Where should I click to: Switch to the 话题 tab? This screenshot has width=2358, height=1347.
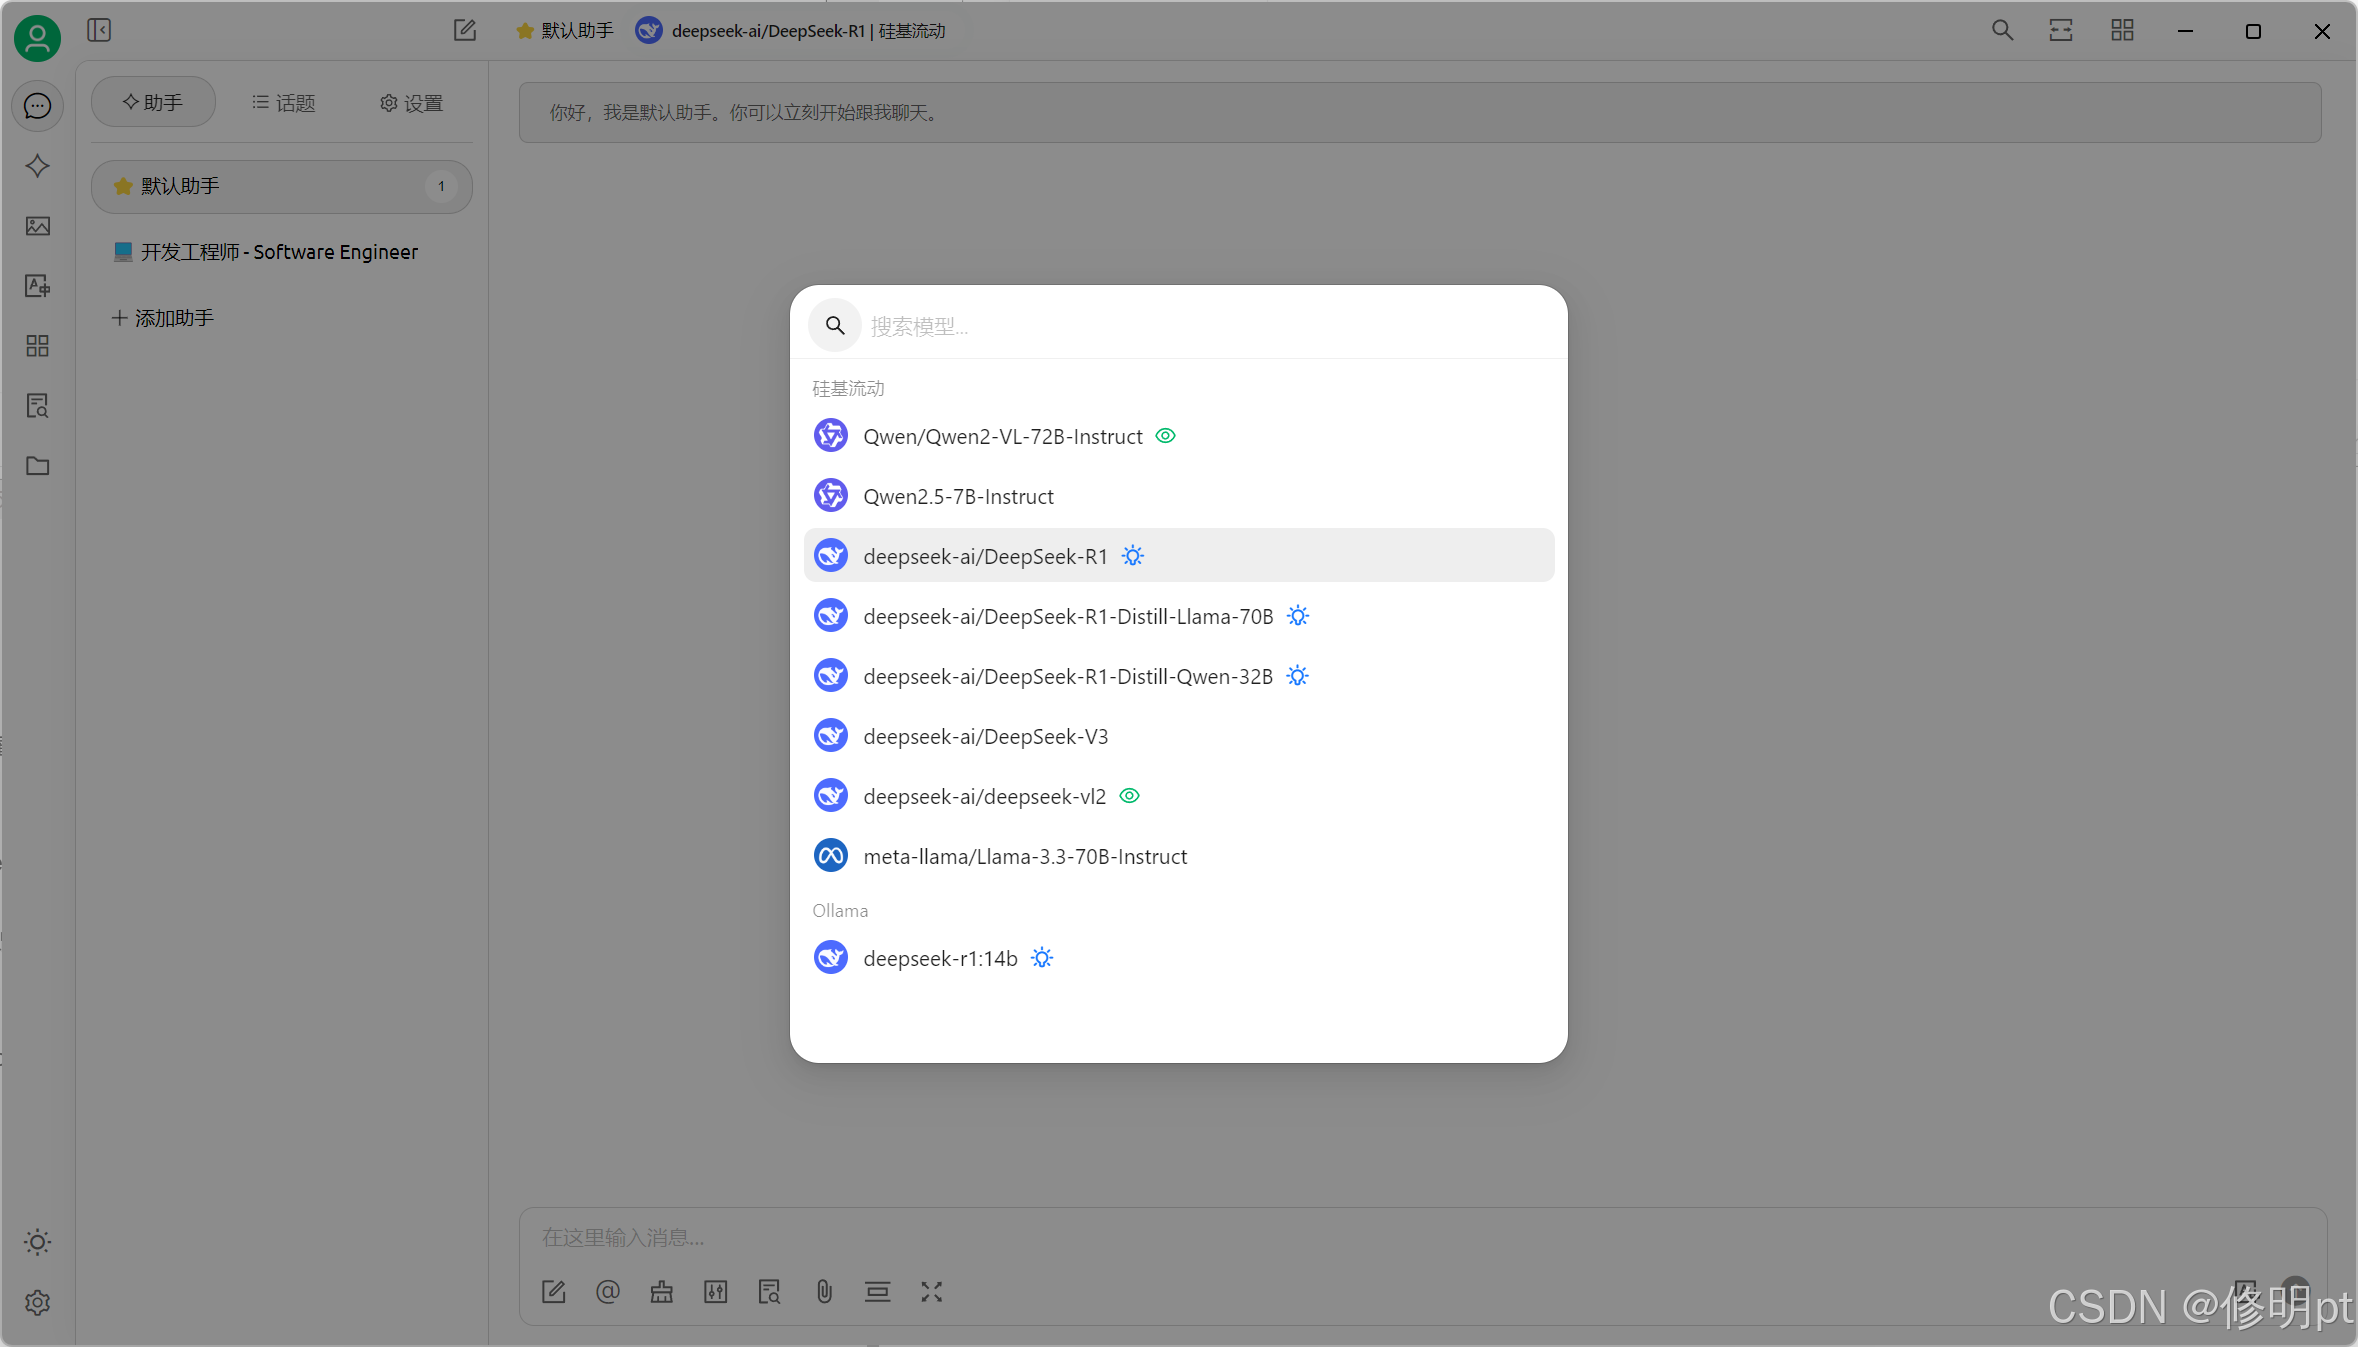click(x=283, y=103)
